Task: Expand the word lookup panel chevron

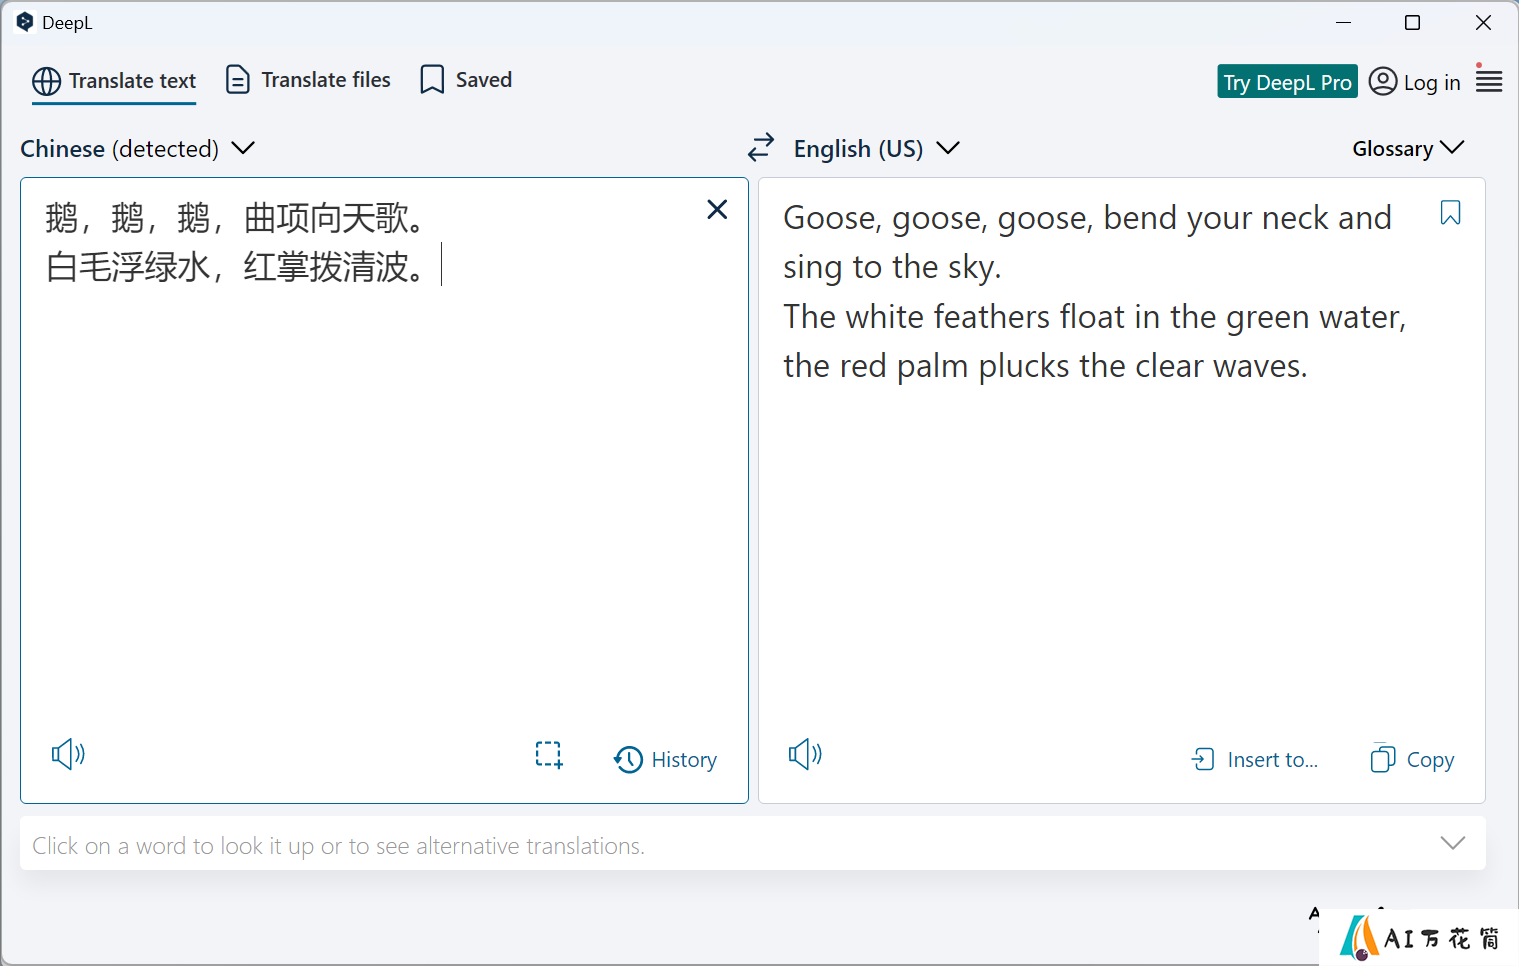Action: point(1453,843)
